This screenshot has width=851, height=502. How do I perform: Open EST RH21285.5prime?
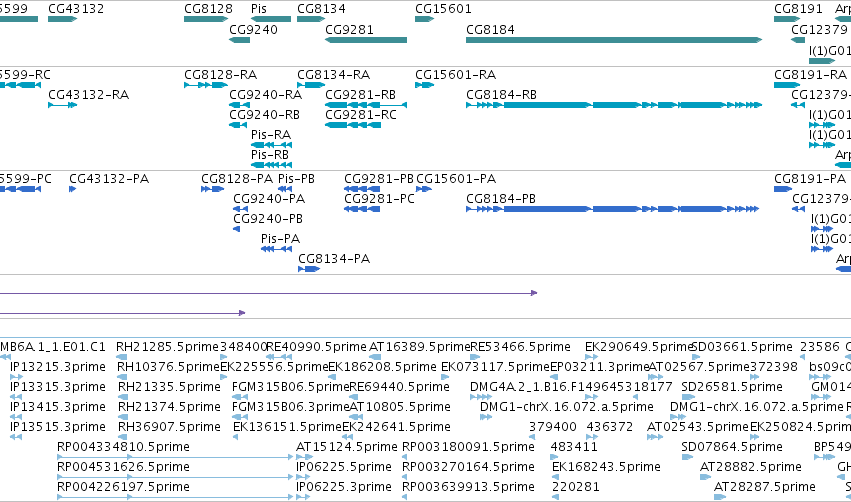click(168, 347)
